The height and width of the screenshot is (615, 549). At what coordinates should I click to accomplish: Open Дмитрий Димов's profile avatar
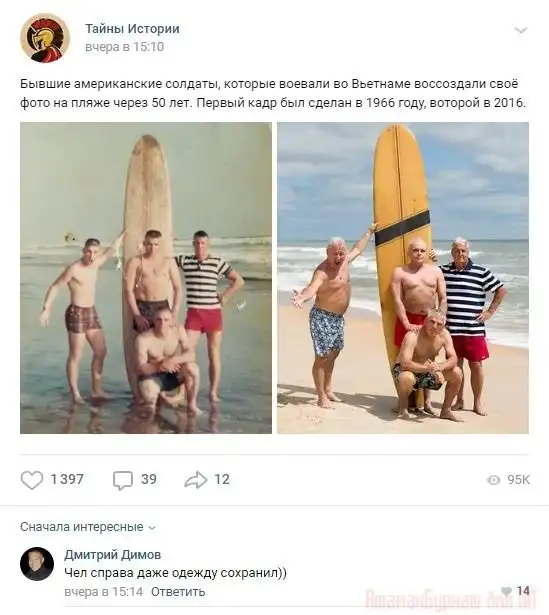(37, 564)
